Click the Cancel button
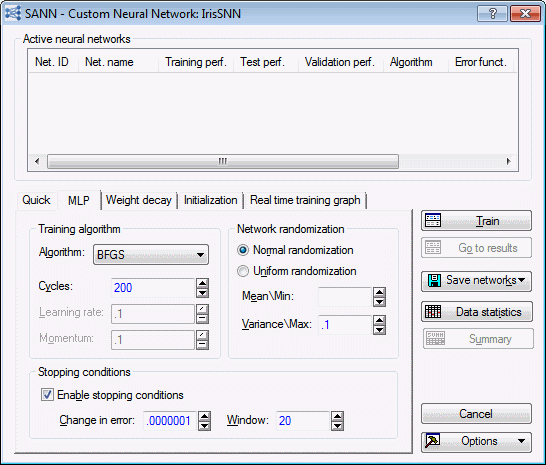The height and width of the screenshot is (465, 546). tap(476, 413)
